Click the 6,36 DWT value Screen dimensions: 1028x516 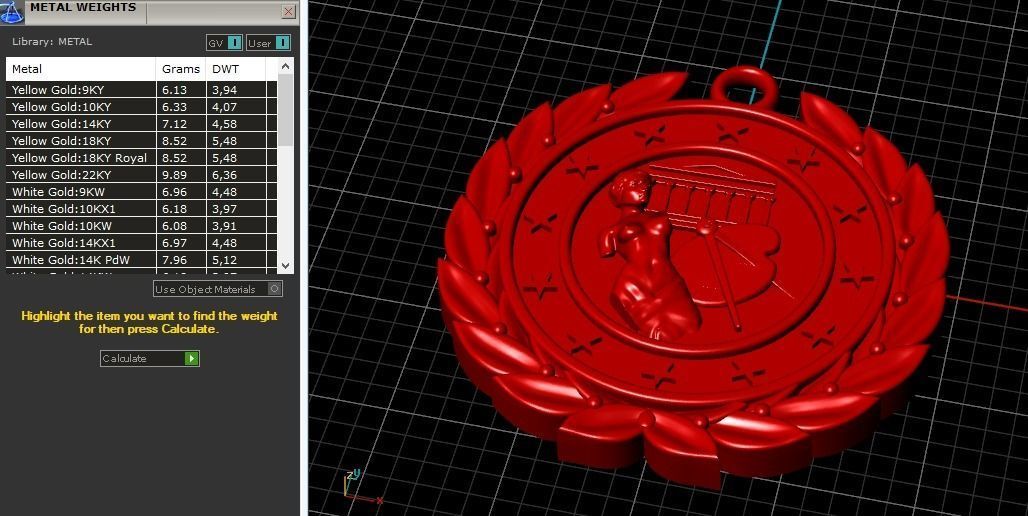click(224, 175)
